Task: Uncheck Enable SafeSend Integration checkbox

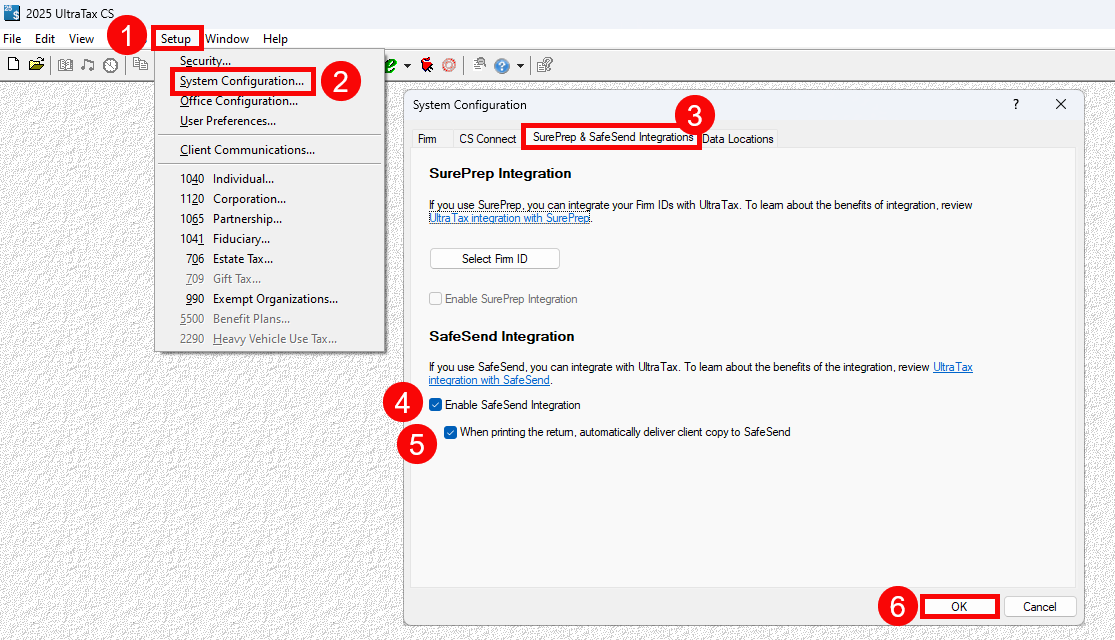Action: point(436,405)
